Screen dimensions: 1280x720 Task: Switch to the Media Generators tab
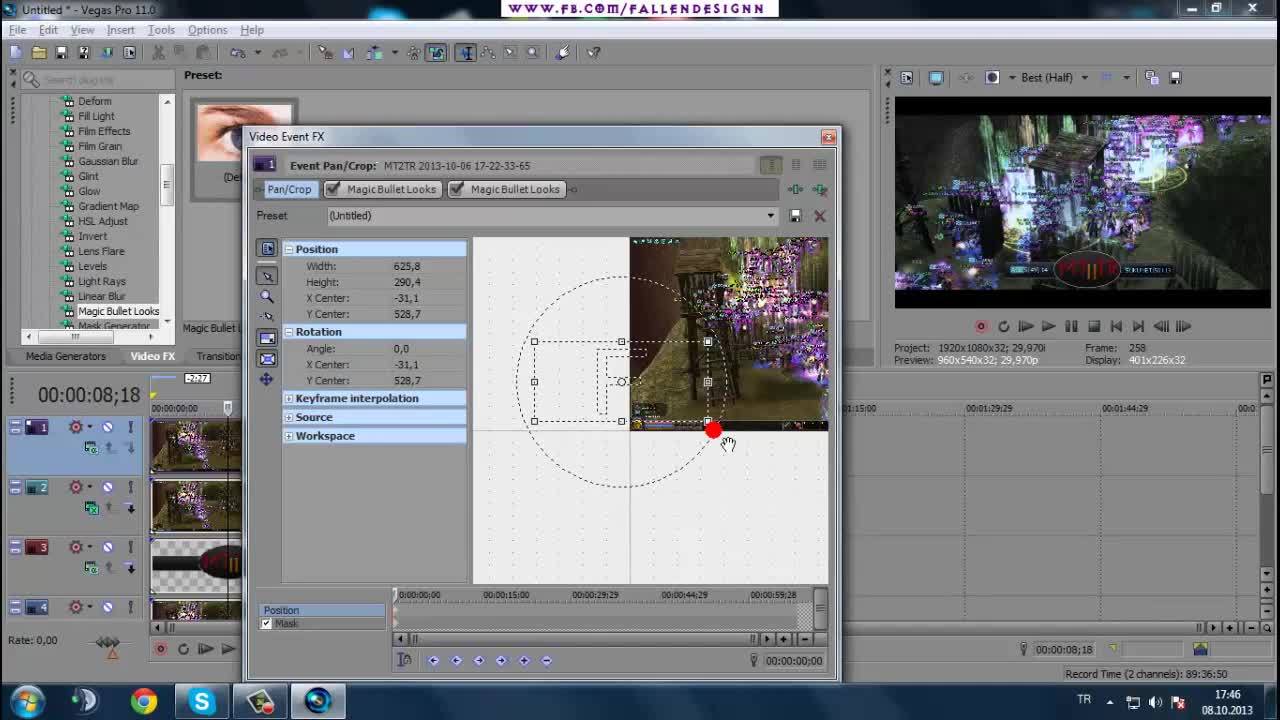coord(65,356)
